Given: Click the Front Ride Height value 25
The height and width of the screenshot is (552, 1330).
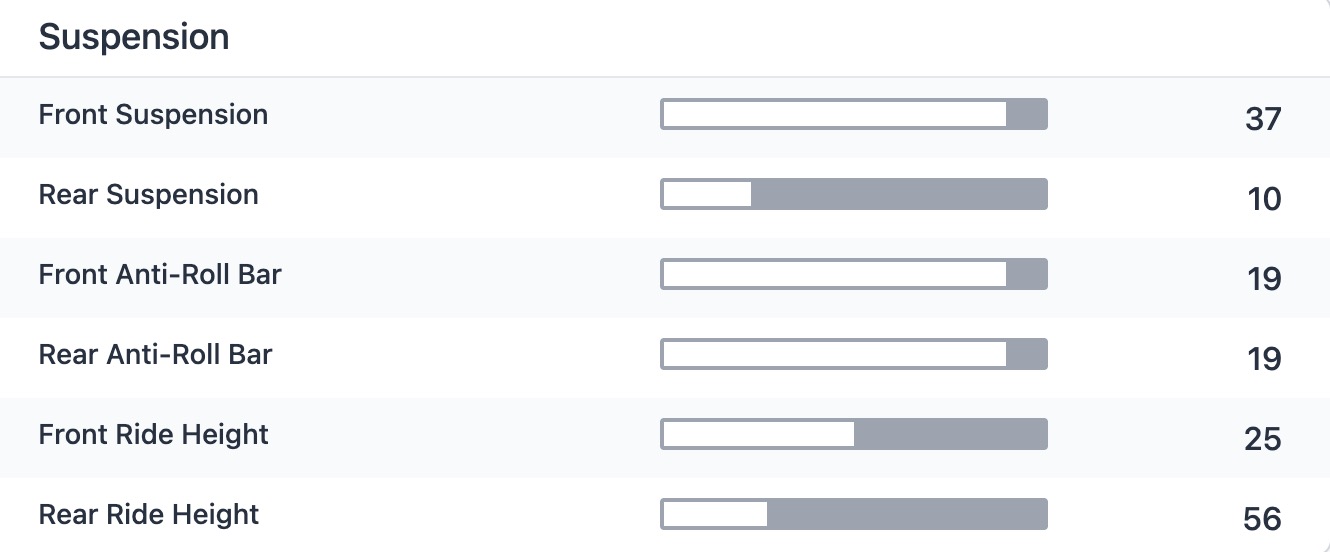Looking at the screenshot, I should [x=1263, y=439].
